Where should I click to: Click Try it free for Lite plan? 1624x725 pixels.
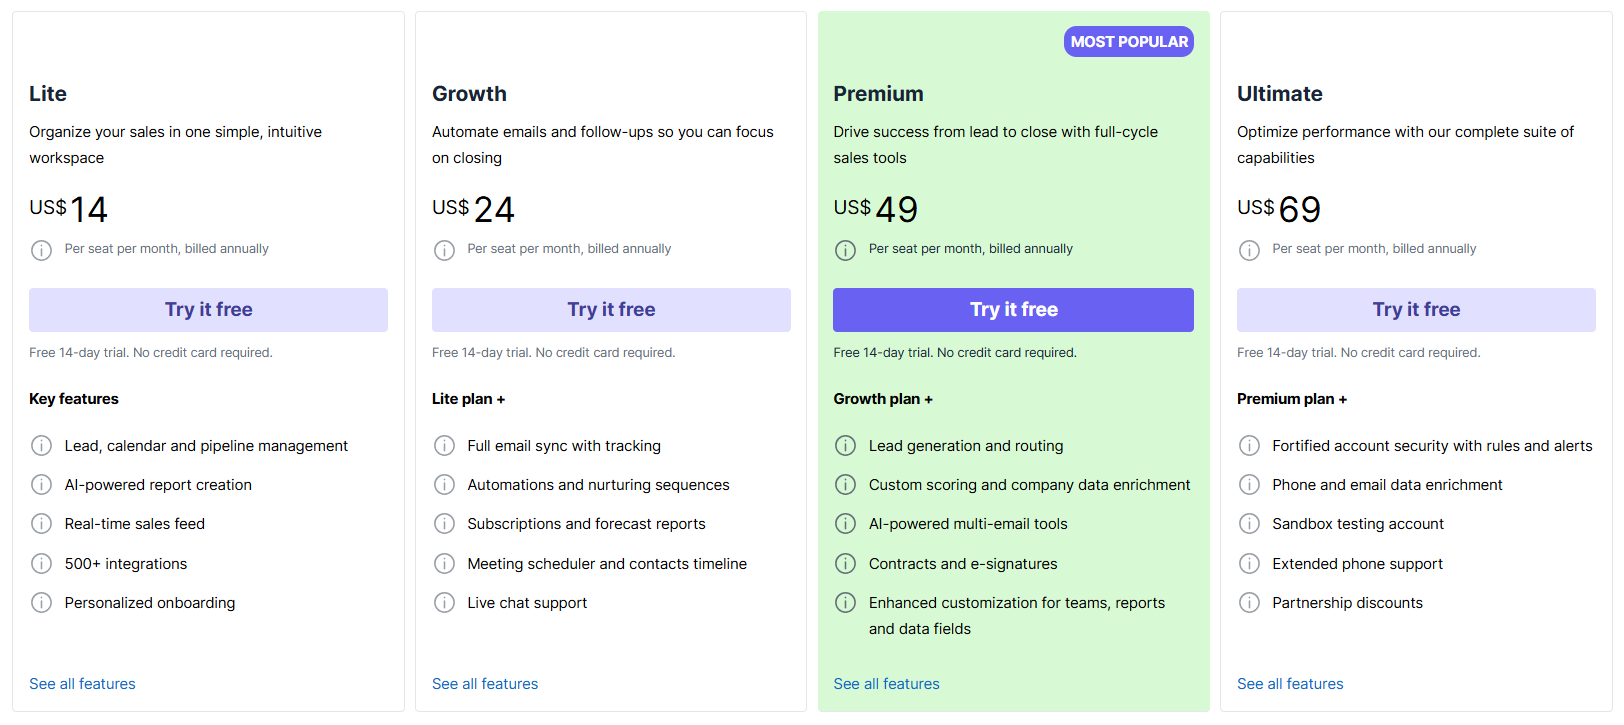(208, 310)
